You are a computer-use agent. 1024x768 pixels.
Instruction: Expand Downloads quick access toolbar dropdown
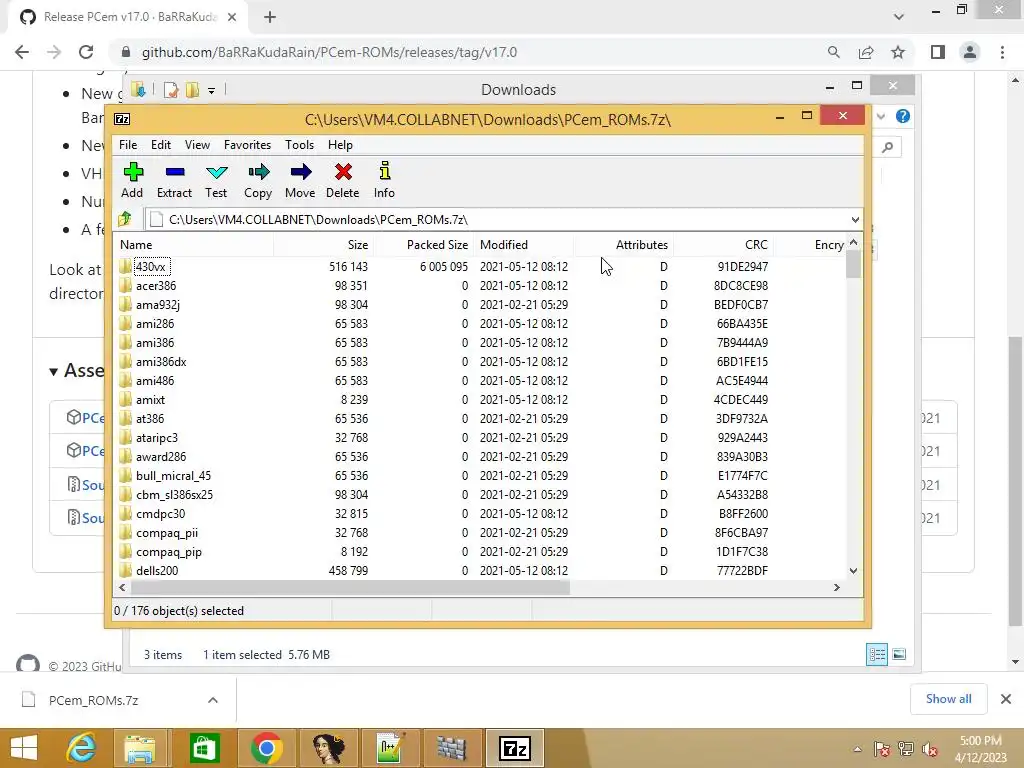coord(212,90)
